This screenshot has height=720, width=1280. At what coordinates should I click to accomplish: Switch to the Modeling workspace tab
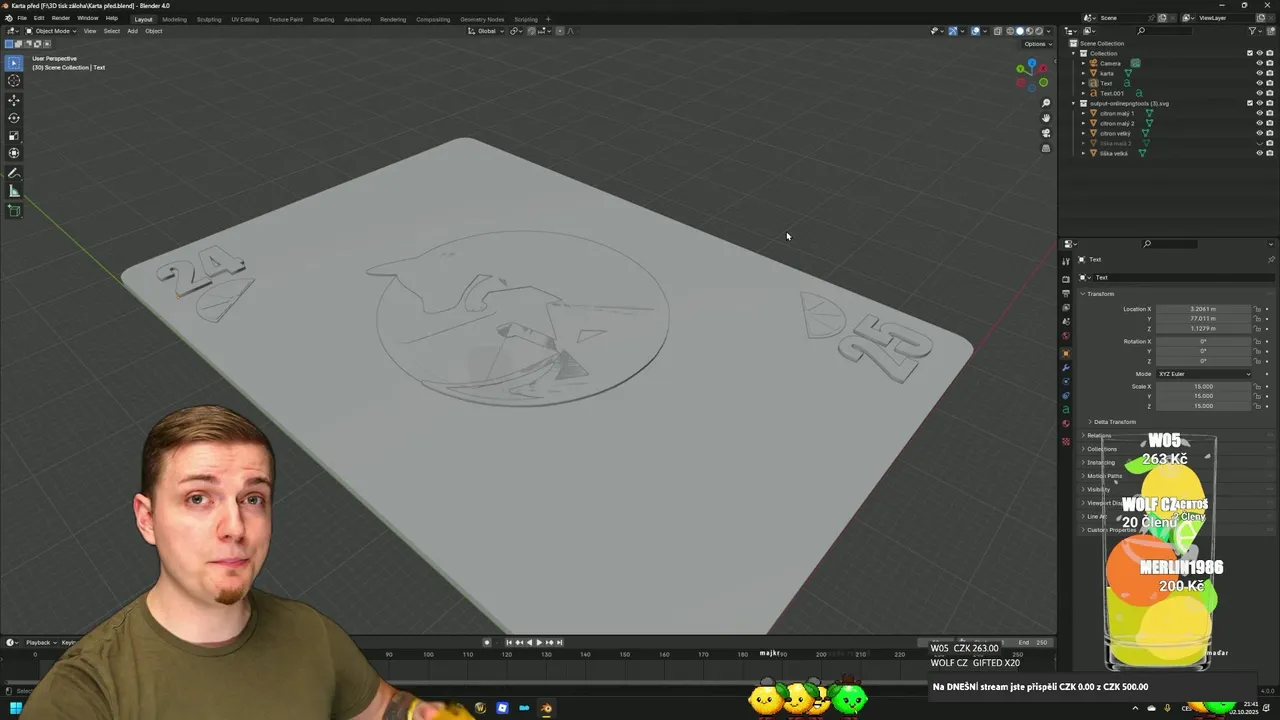(174, 19)
